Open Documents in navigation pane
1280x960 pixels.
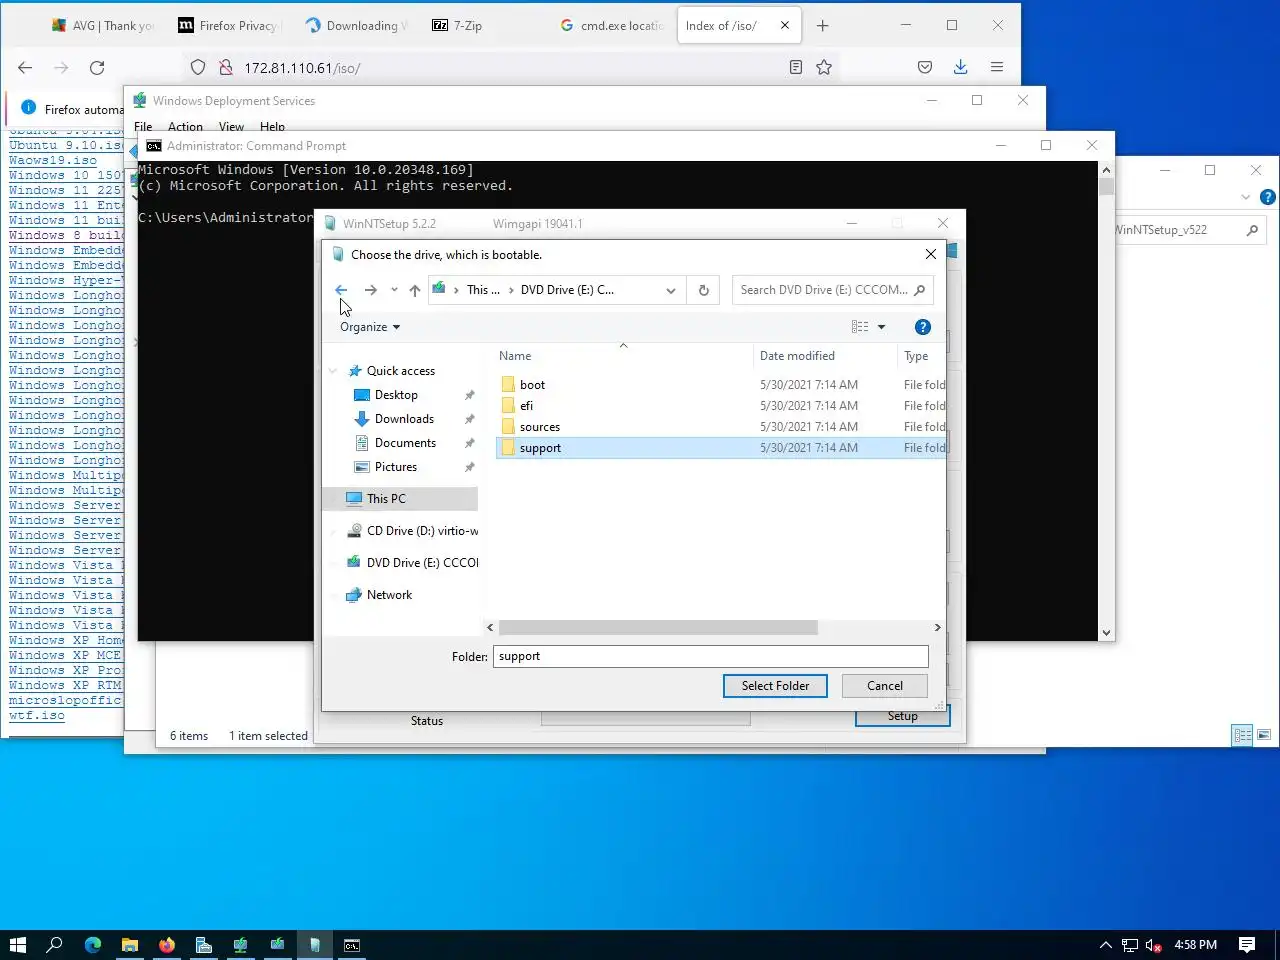click(405, 443)
